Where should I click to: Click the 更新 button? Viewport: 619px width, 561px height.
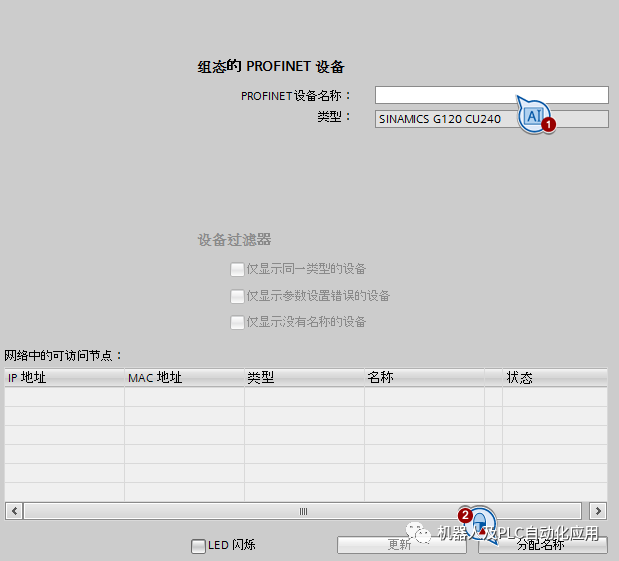[x=401, y=545]
